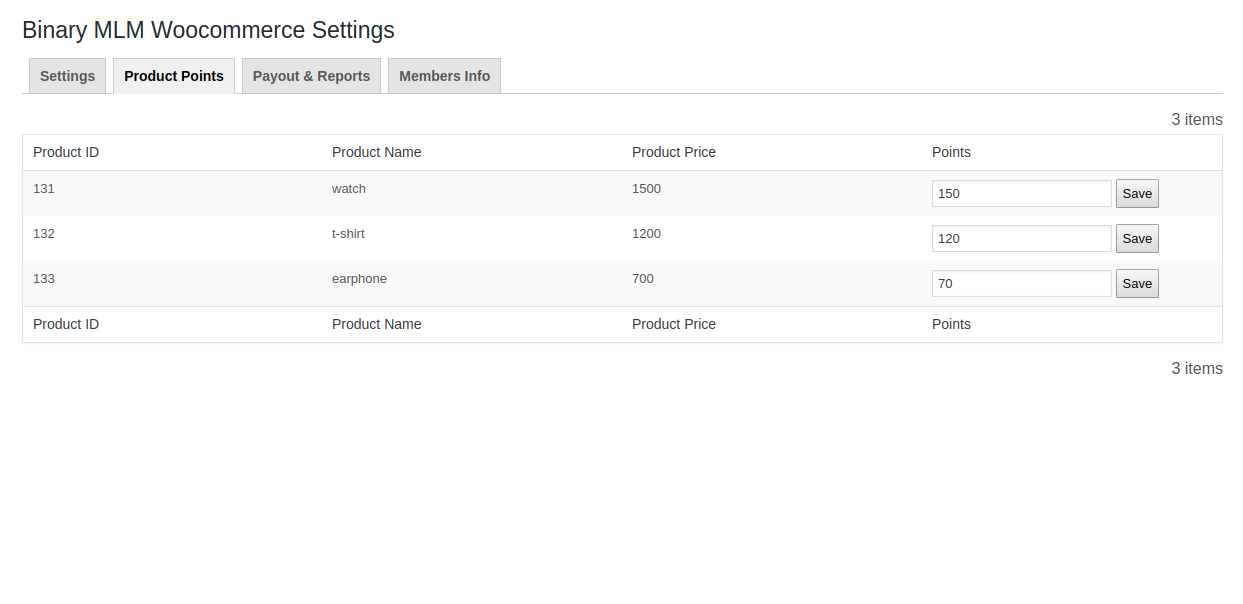Save points for earphone product

coord(1137,284)
